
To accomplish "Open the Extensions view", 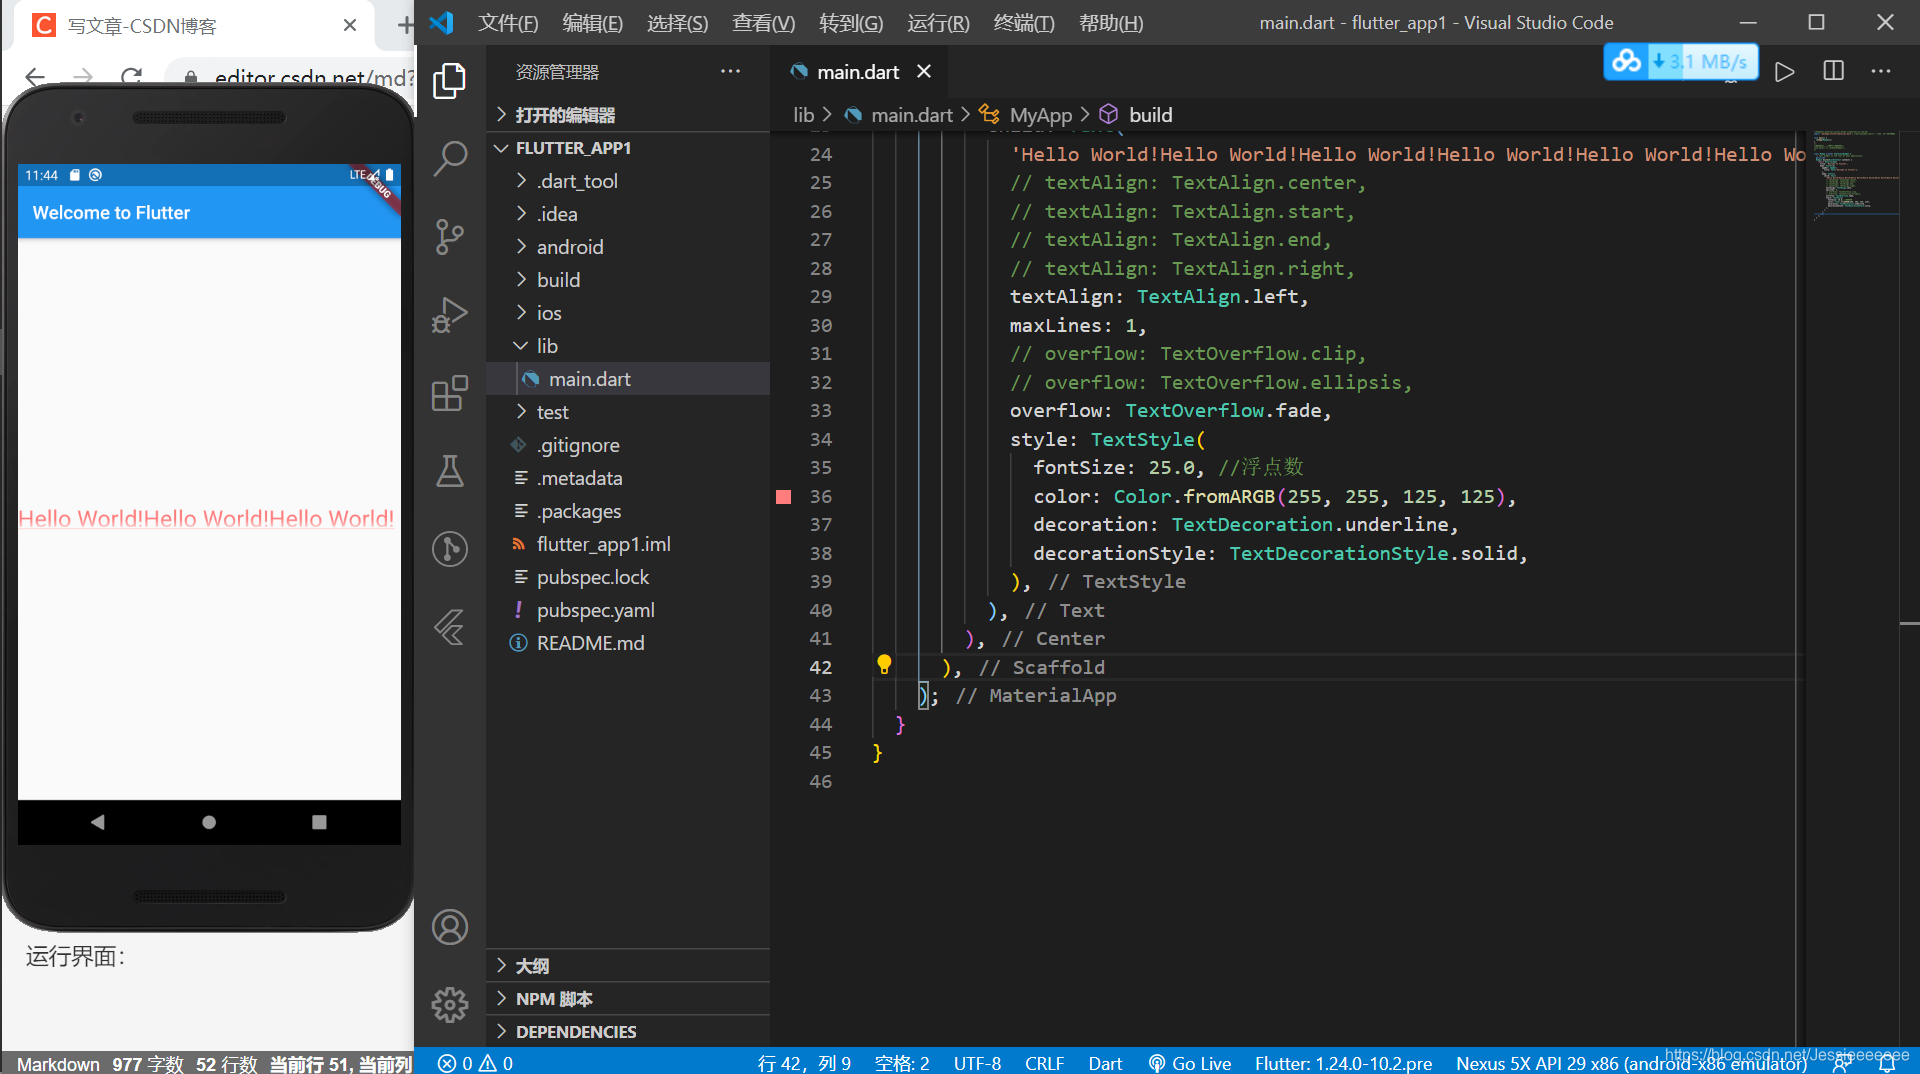I will [x=450, y=393].
